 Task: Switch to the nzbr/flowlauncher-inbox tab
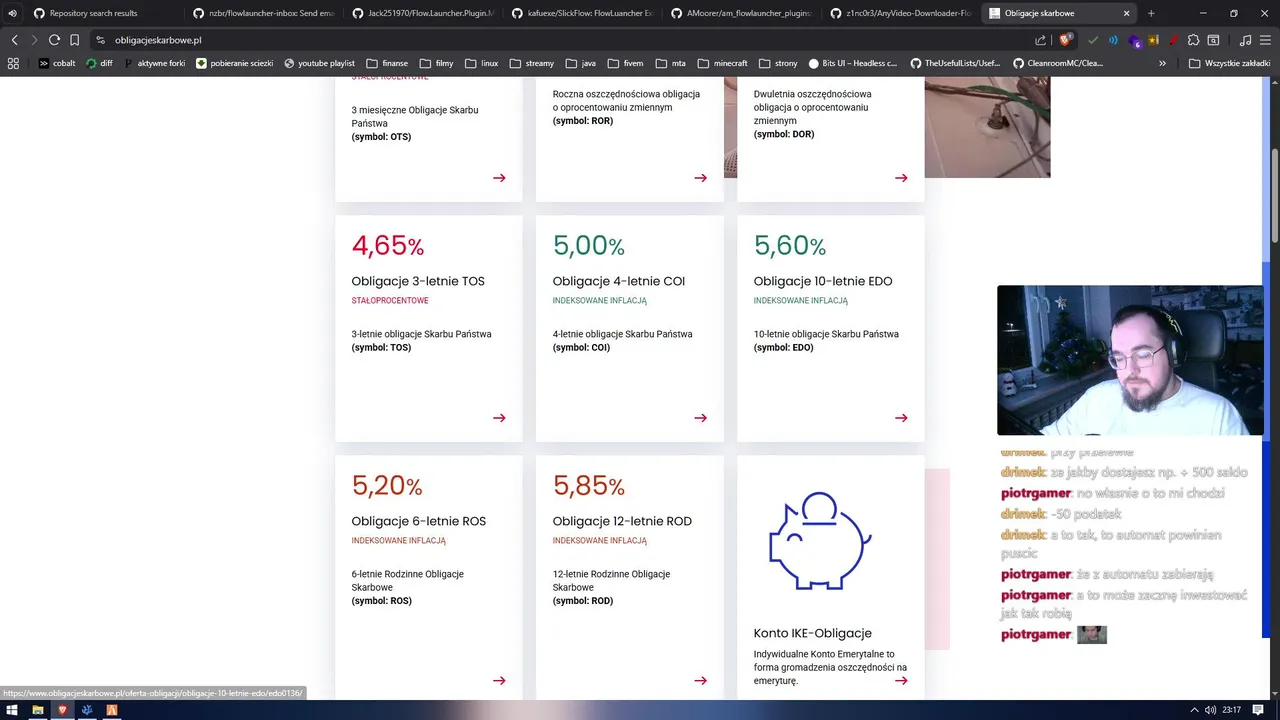[x=264, y=13]
